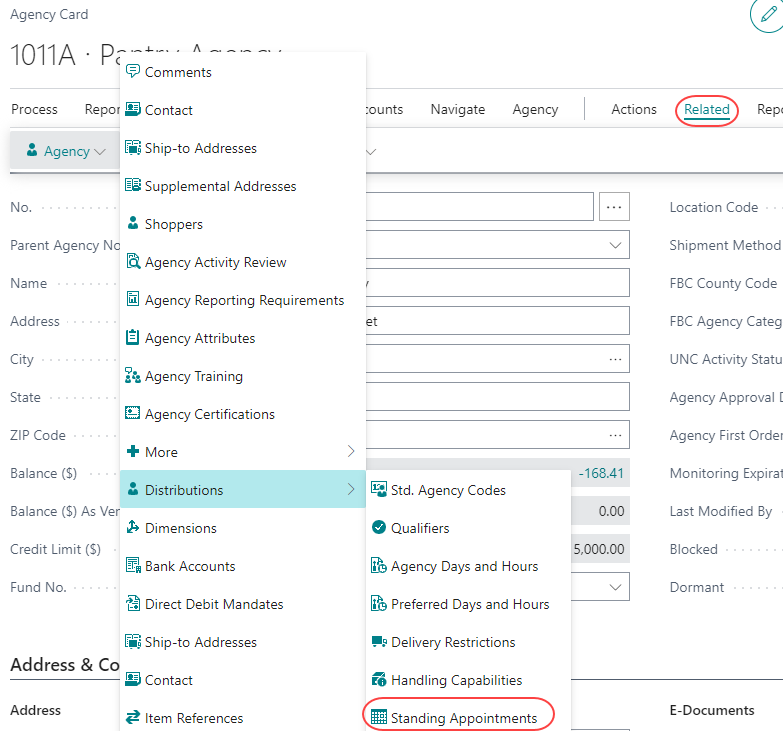The image size is (783, 731).
Task: Click the Delivery Restrictions truck icon
Action: [378, 642]
